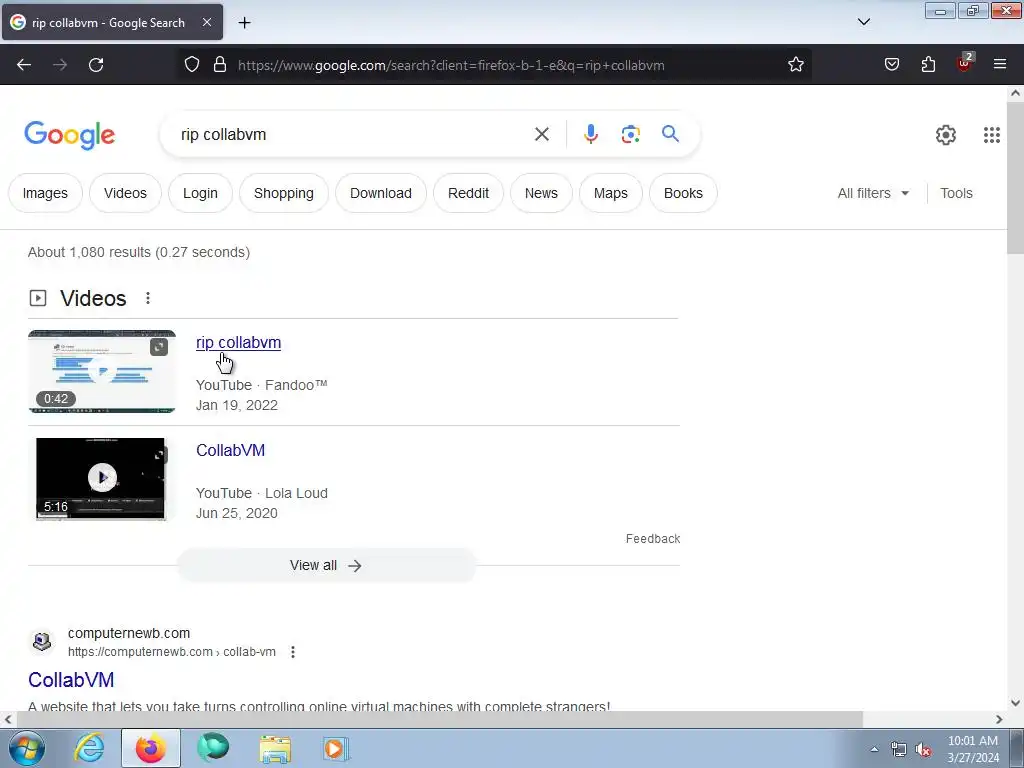Clear the search box with the X icon

541,135
